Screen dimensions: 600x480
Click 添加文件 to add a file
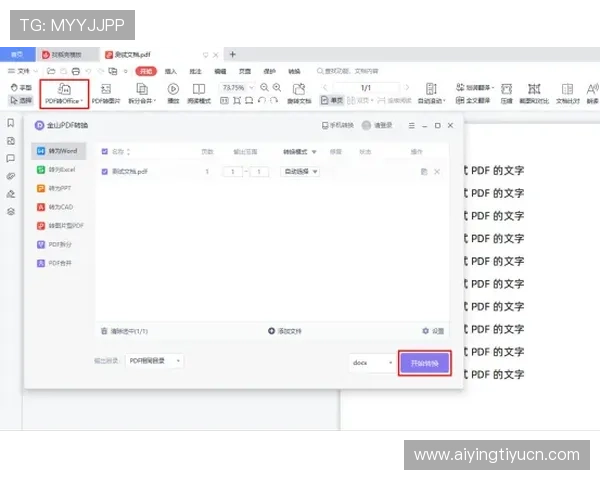click(x=285, y=331)
